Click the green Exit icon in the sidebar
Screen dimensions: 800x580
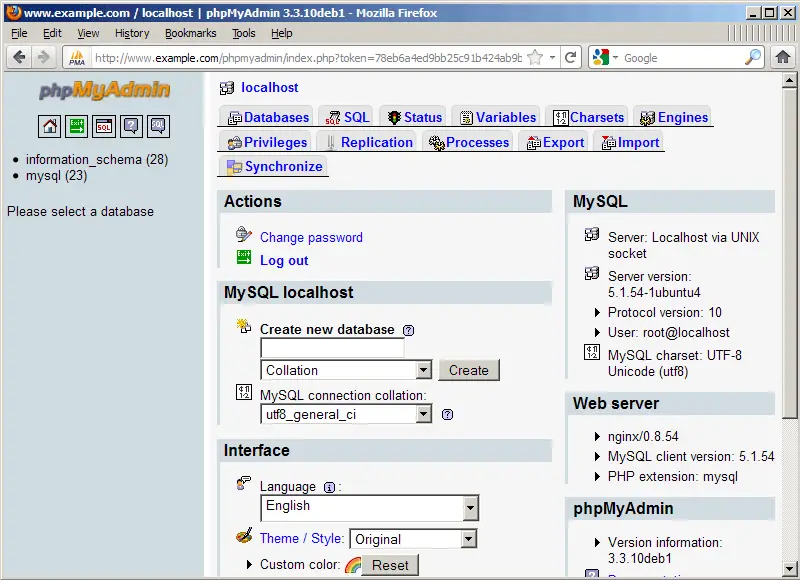click(77, 126)
